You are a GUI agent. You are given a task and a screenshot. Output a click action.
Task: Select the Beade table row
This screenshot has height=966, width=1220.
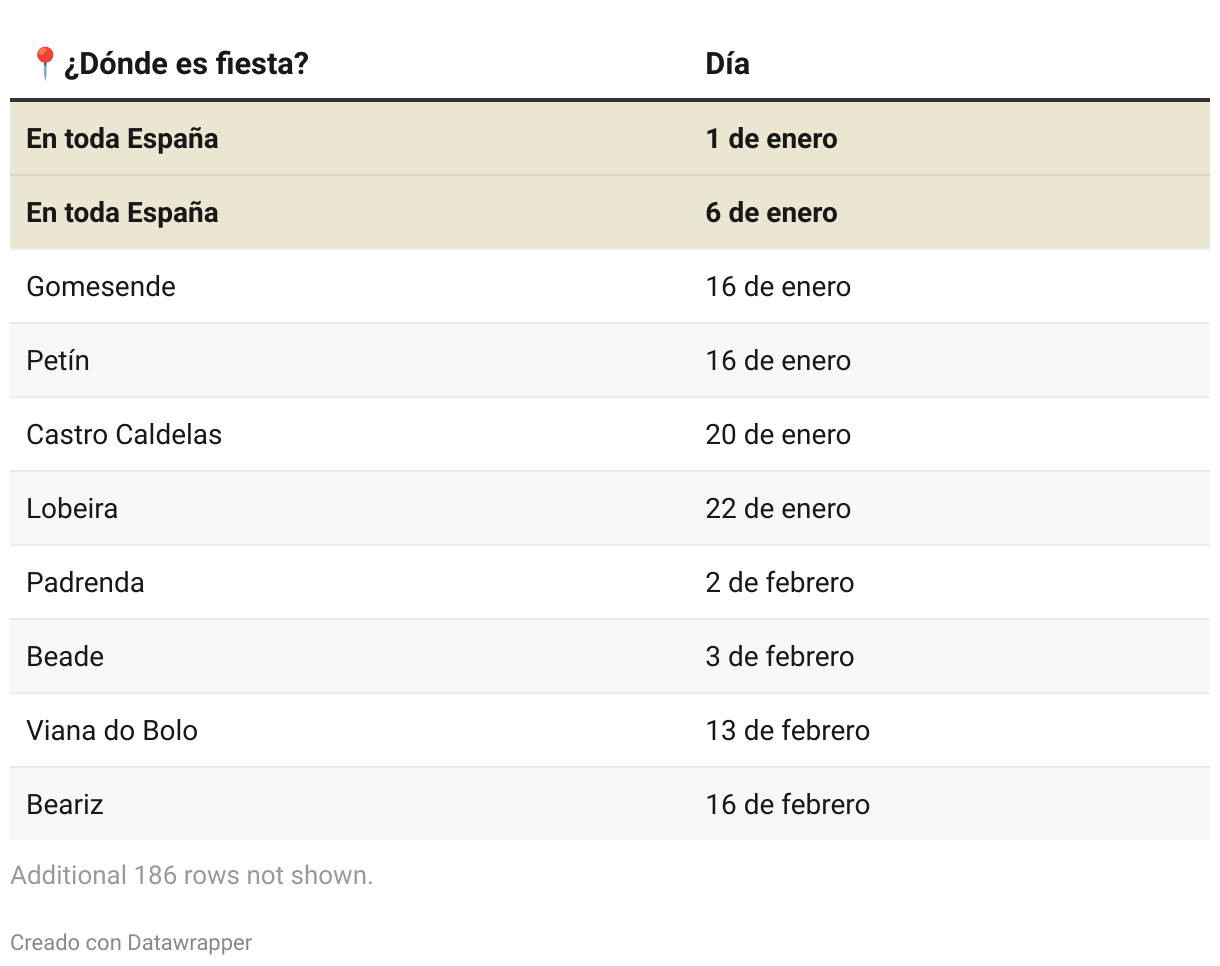pyautogui.click(x=65, y=656)
